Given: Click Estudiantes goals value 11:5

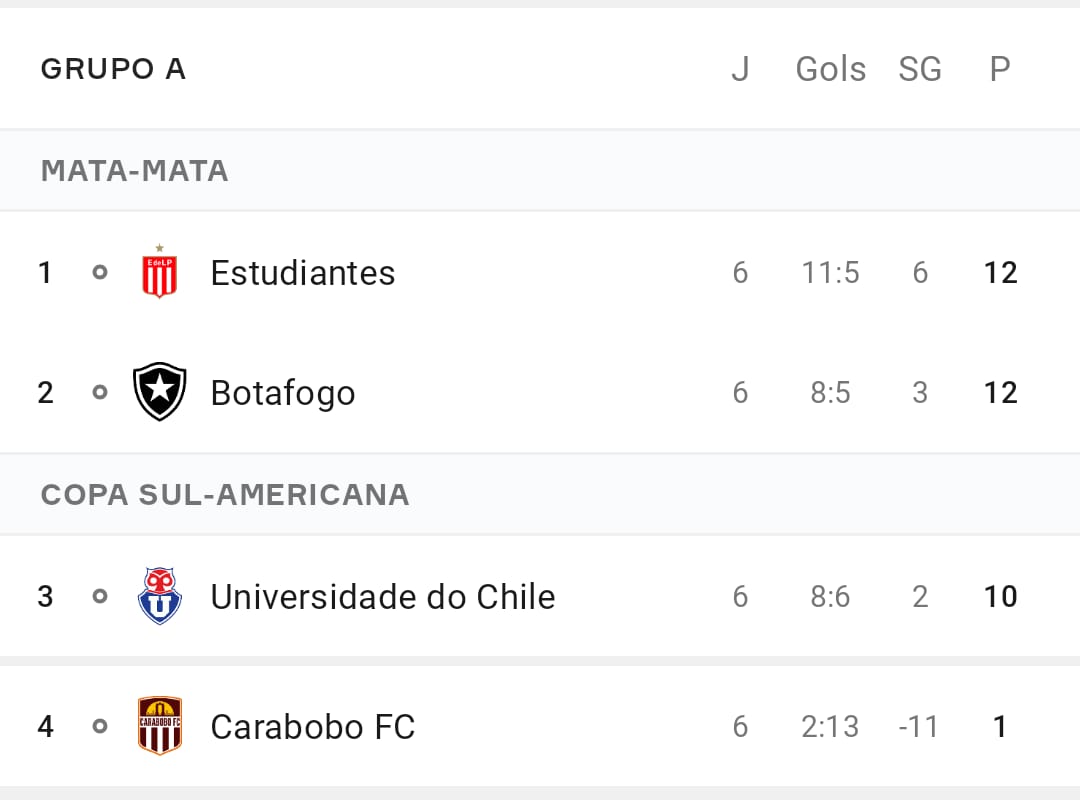Looking at the screenshot, I should (x=831, y=273).
